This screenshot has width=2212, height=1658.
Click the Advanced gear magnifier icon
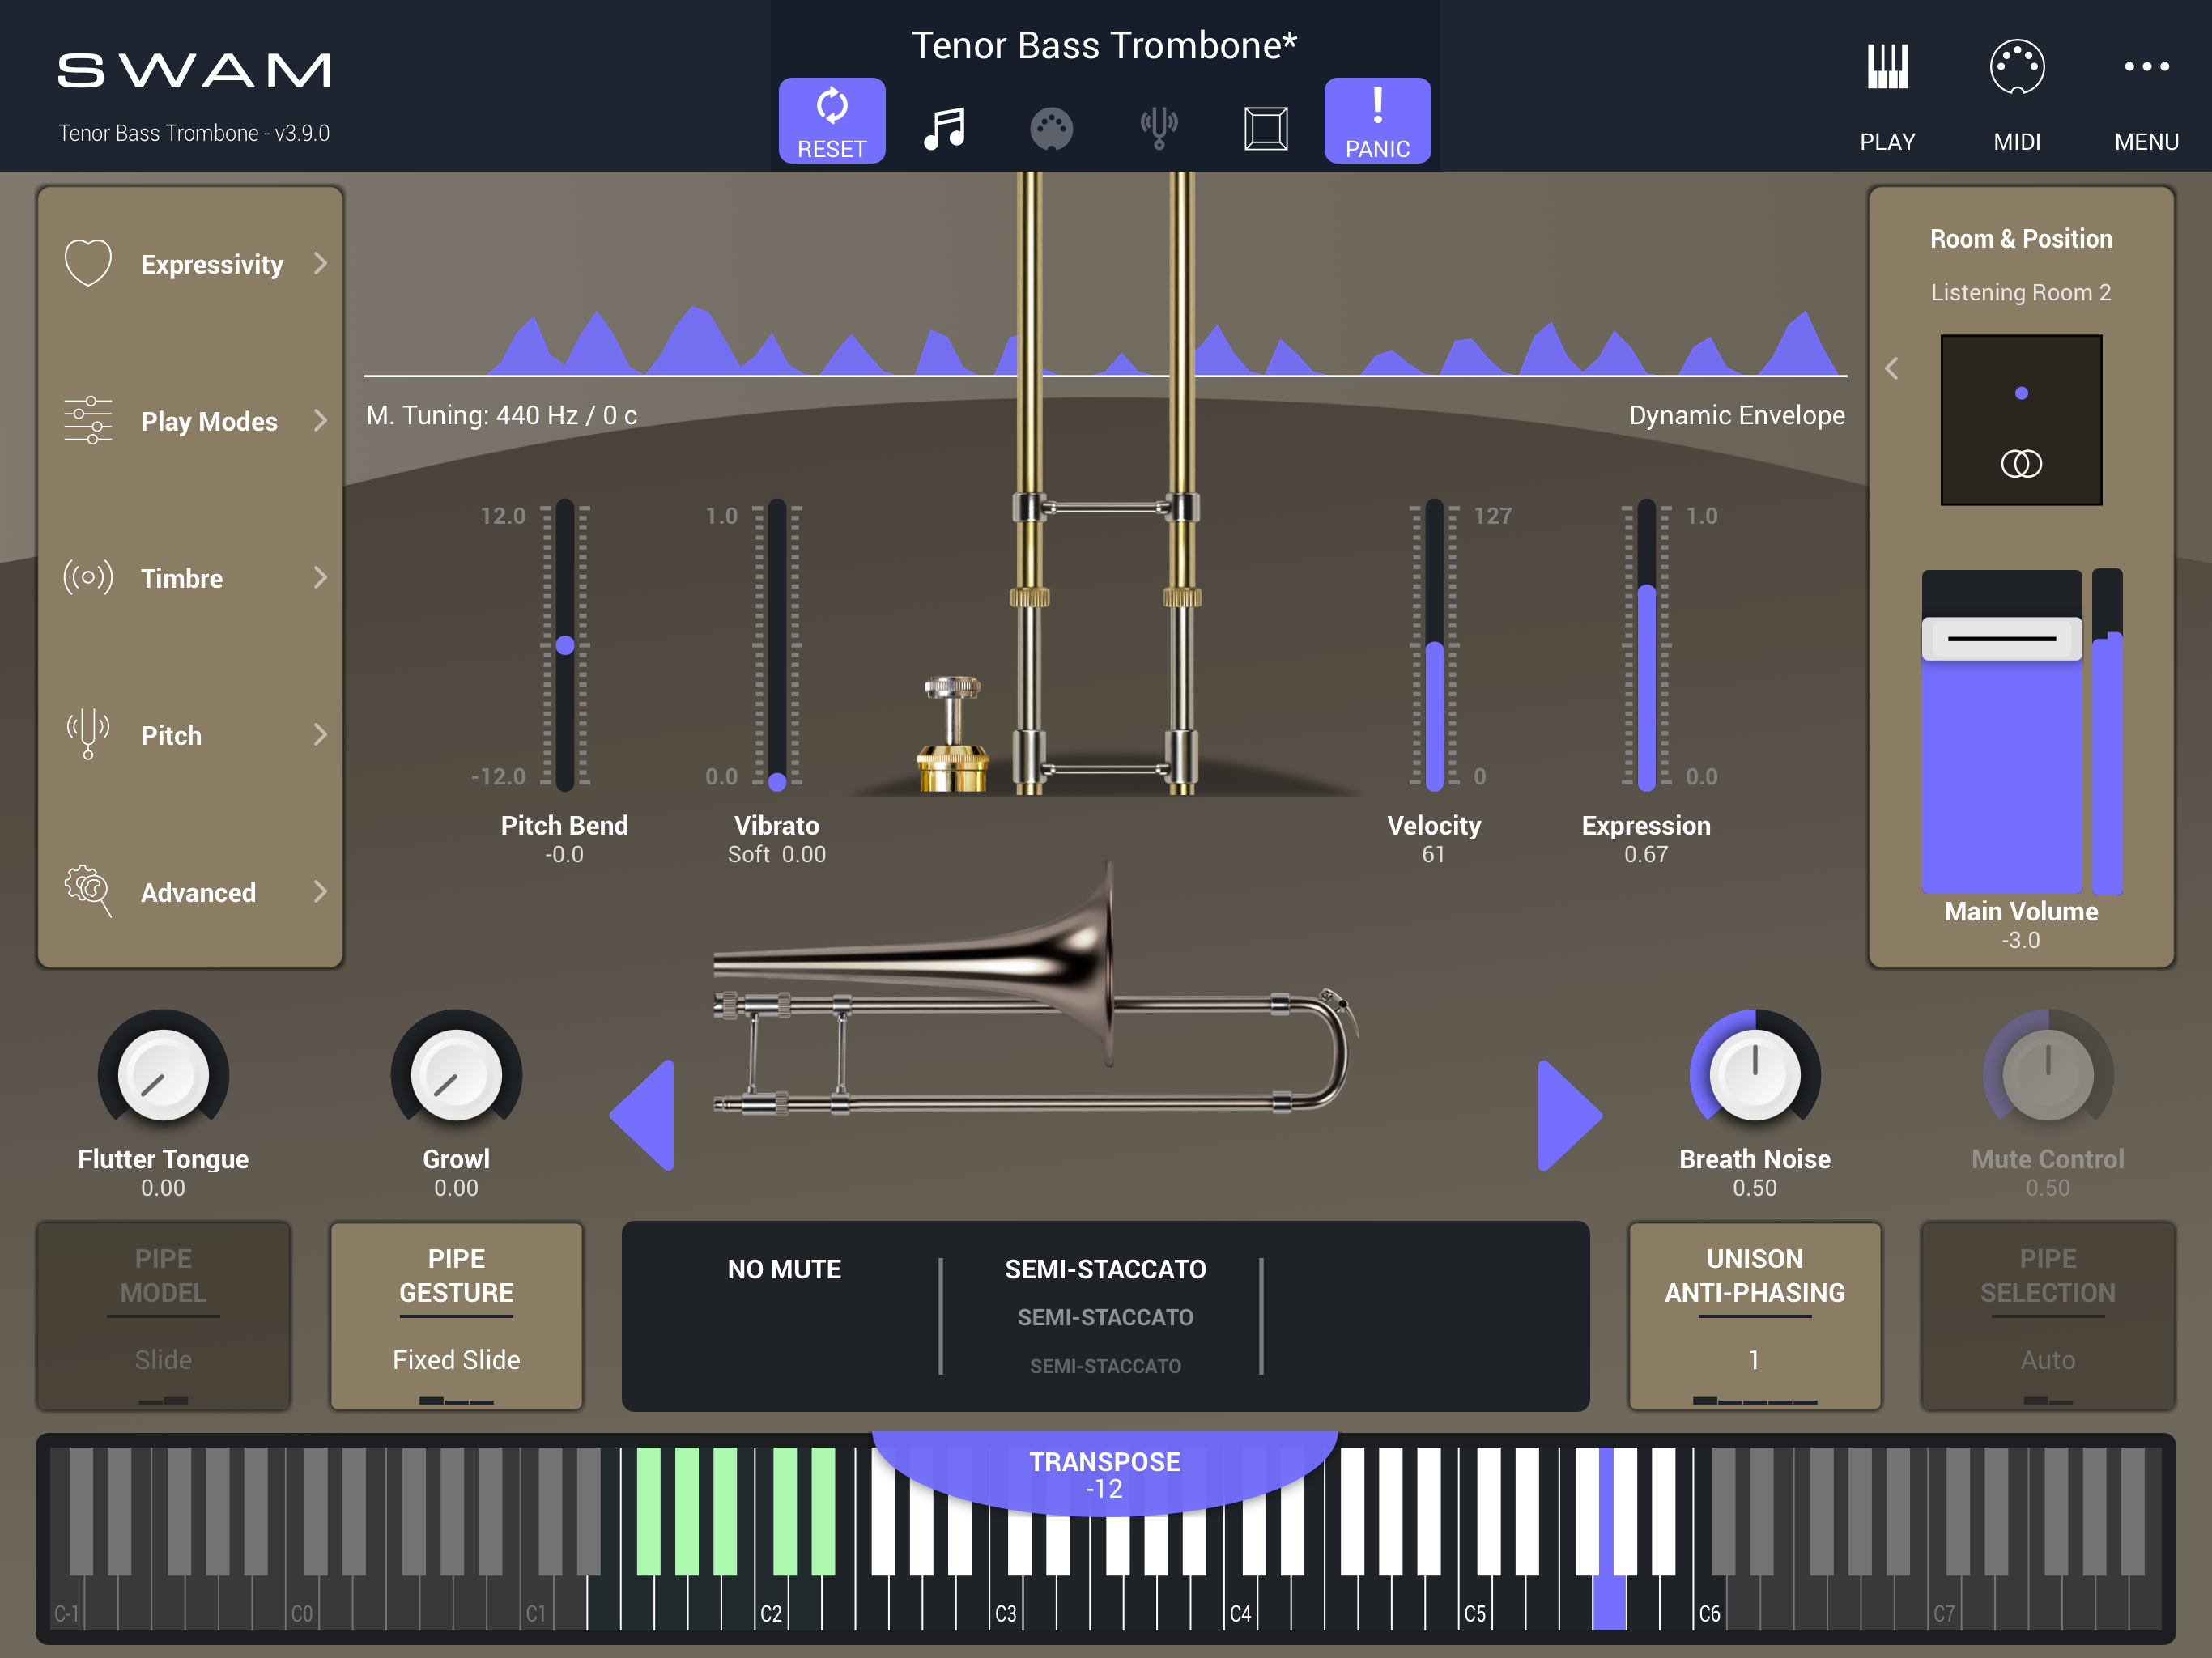pyautogui.click(x=88, y=891)
